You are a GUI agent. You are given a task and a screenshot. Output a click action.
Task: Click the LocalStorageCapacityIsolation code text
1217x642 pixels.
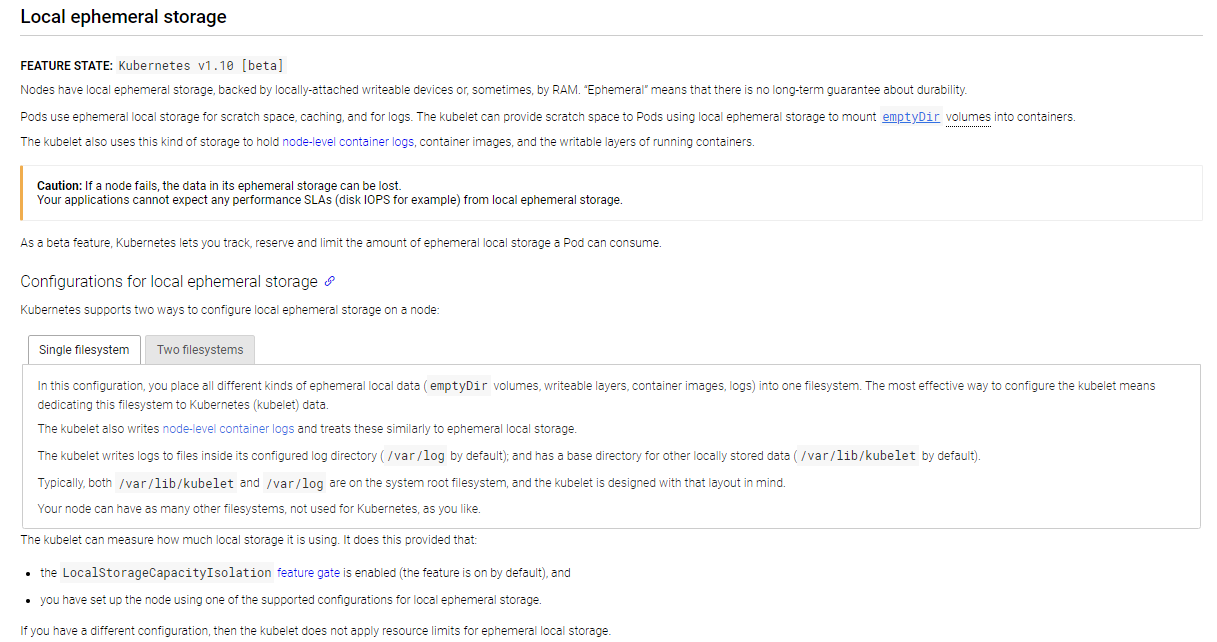pos(167,573)
